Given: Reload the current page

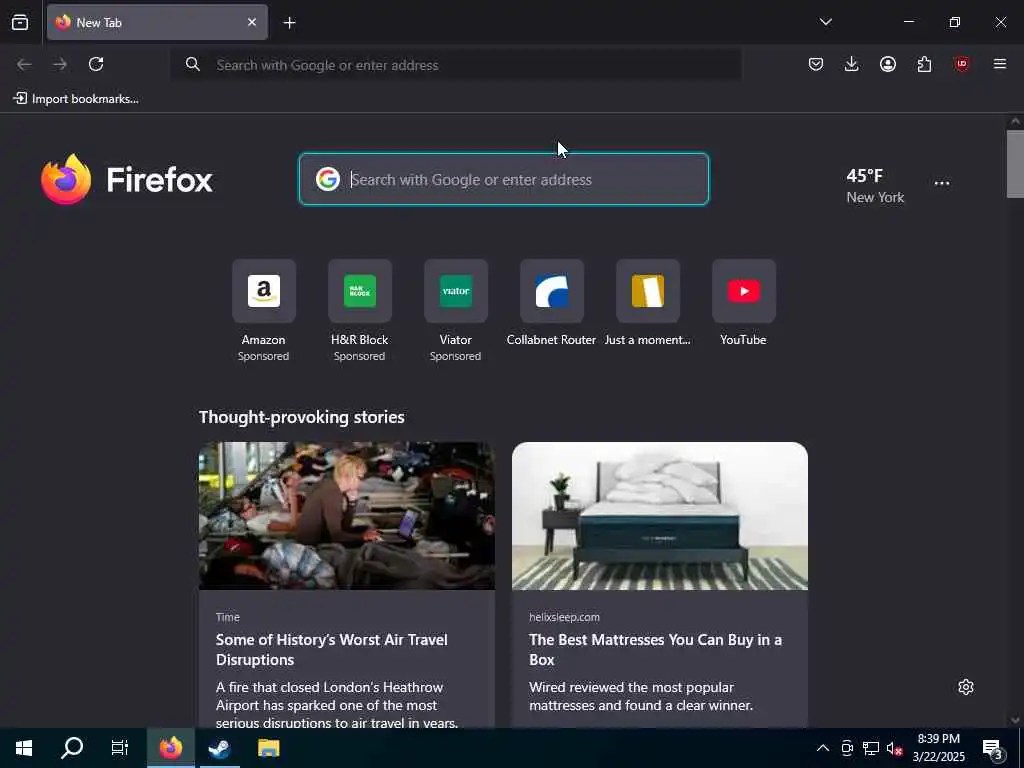Looking at the screenshot, I should 96,64.
